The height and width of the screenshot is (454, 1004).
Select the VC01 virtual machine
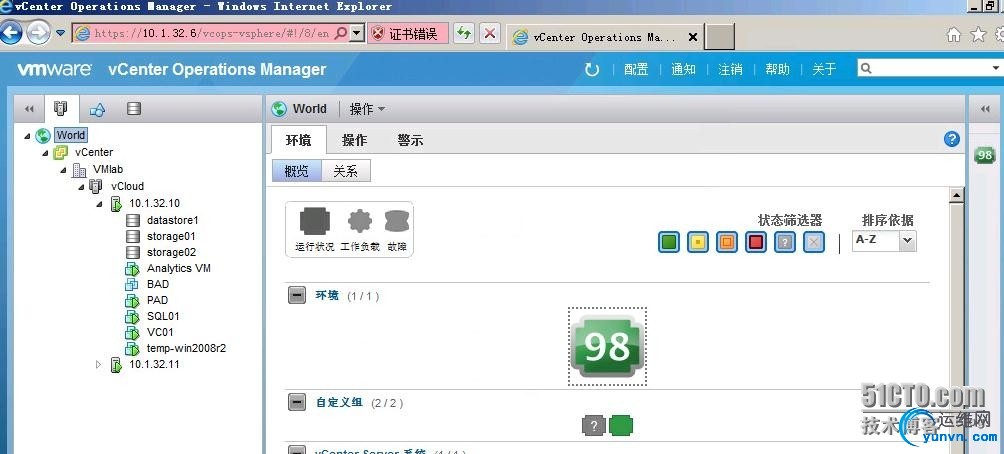click(160, 332)
